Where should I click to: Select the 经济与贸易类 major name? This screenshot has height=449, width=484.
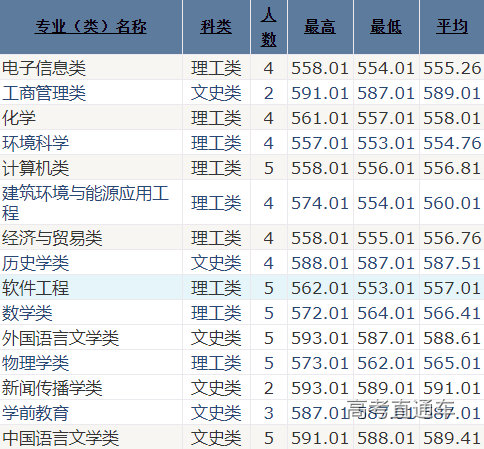[52, 238]
